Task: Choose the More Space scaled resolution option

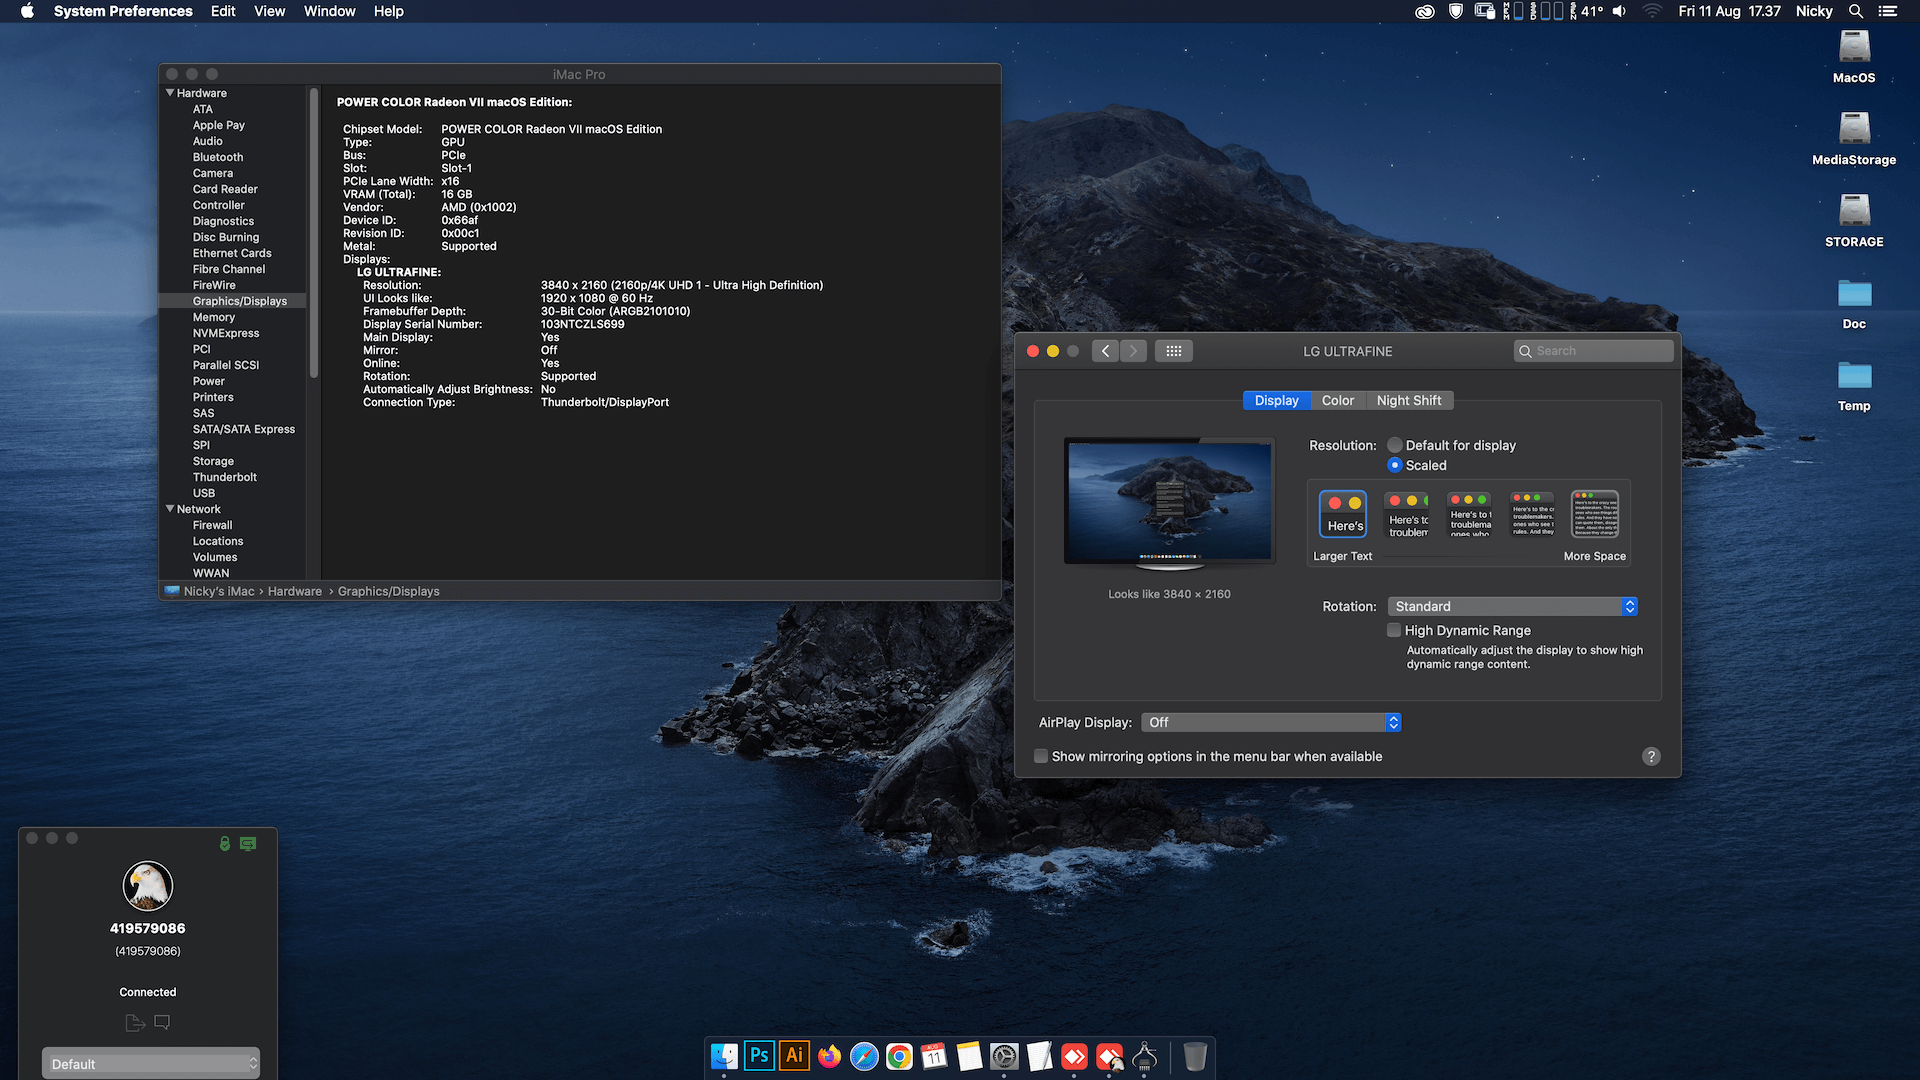Action: [x=1595, y=514]
